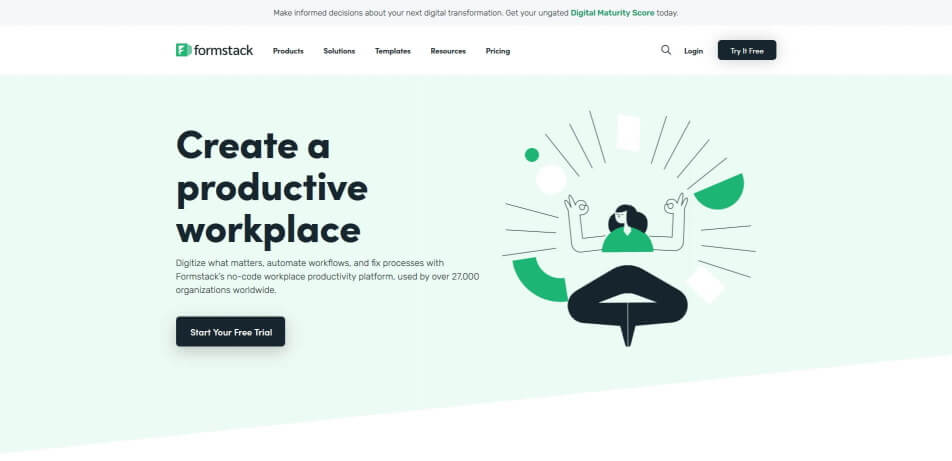This screenshot has height=461, width=952.
Task: Click the Login link
Action: click(x=693, y=51)
